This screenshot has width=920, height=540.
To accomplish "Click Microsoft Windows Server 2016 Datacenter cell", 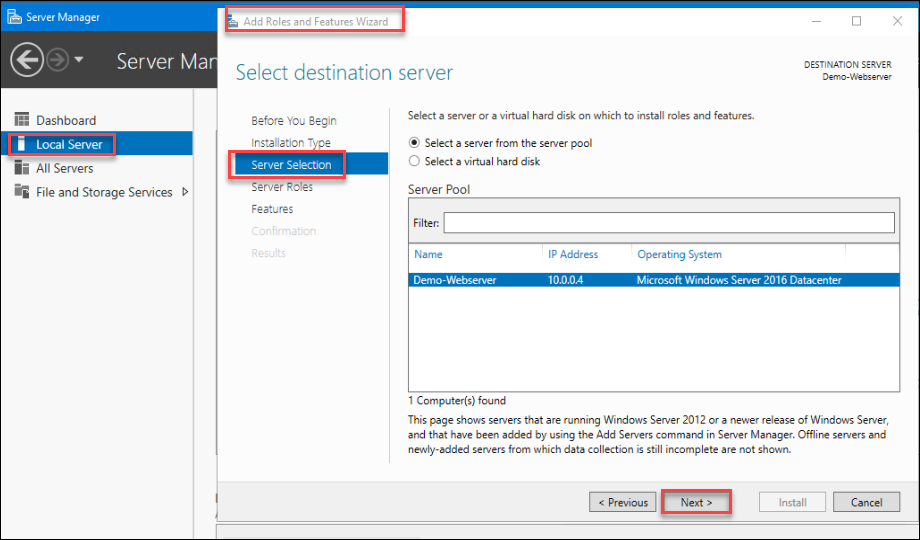I will click(739, 280).
